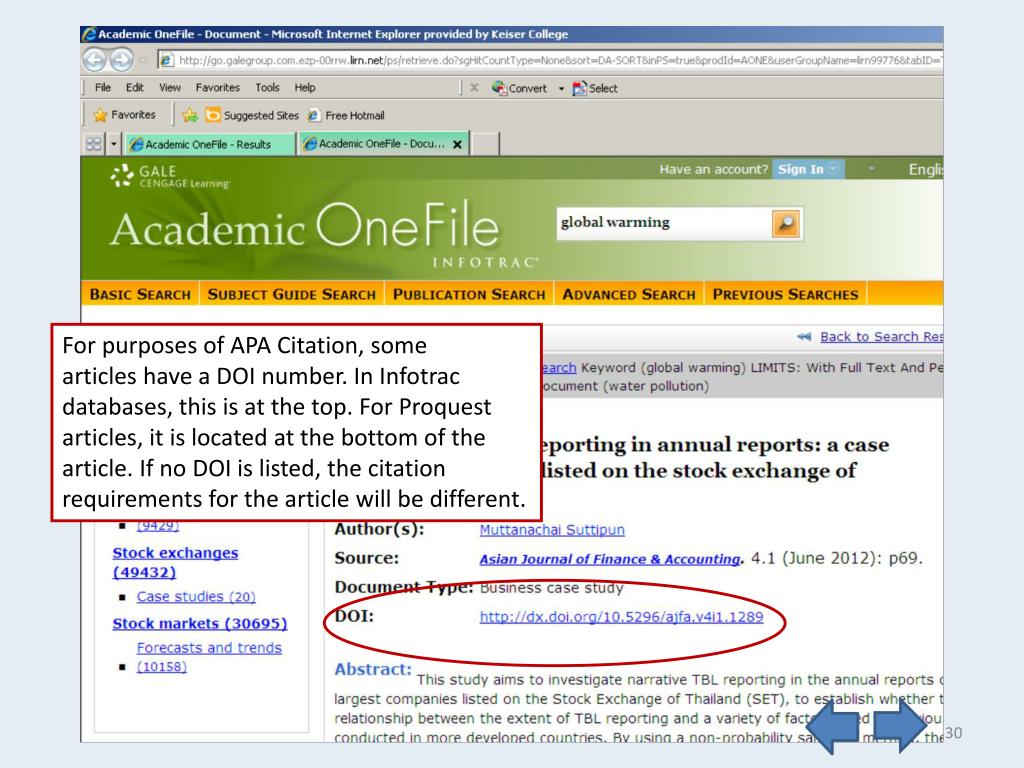This screenshot has height=768, width=1024.
Task: Open Publication Search tab
Action: [469, 295]
